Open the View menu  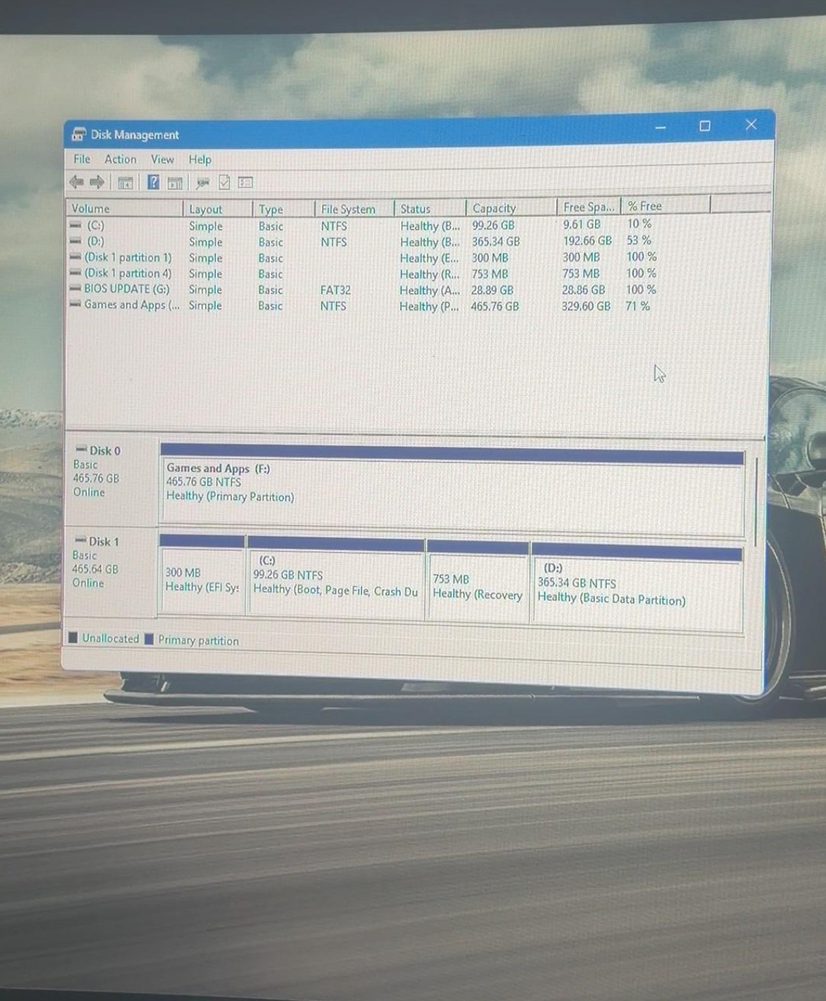pyautogui.click(x=162, y=159)
